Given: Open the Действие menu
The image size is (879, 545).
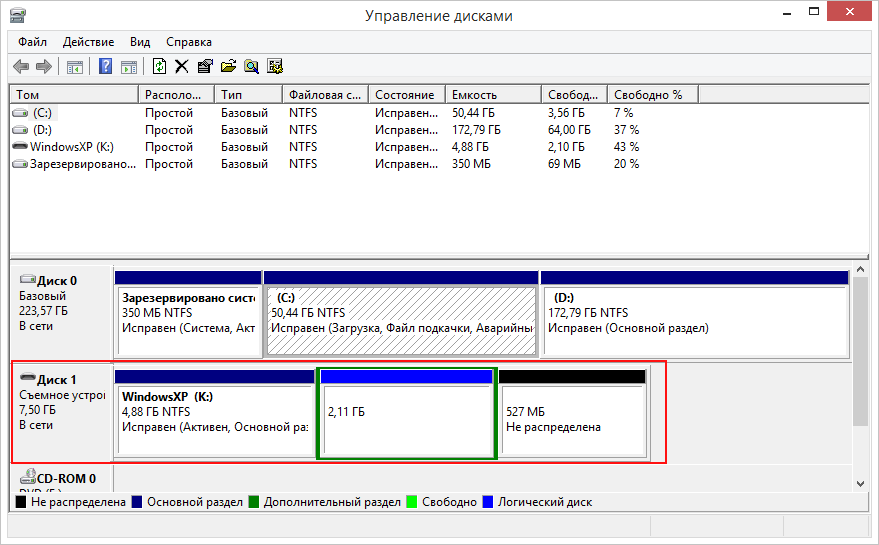Looking at the screenshot, I should pyautogui.click(x=88, y=42).
